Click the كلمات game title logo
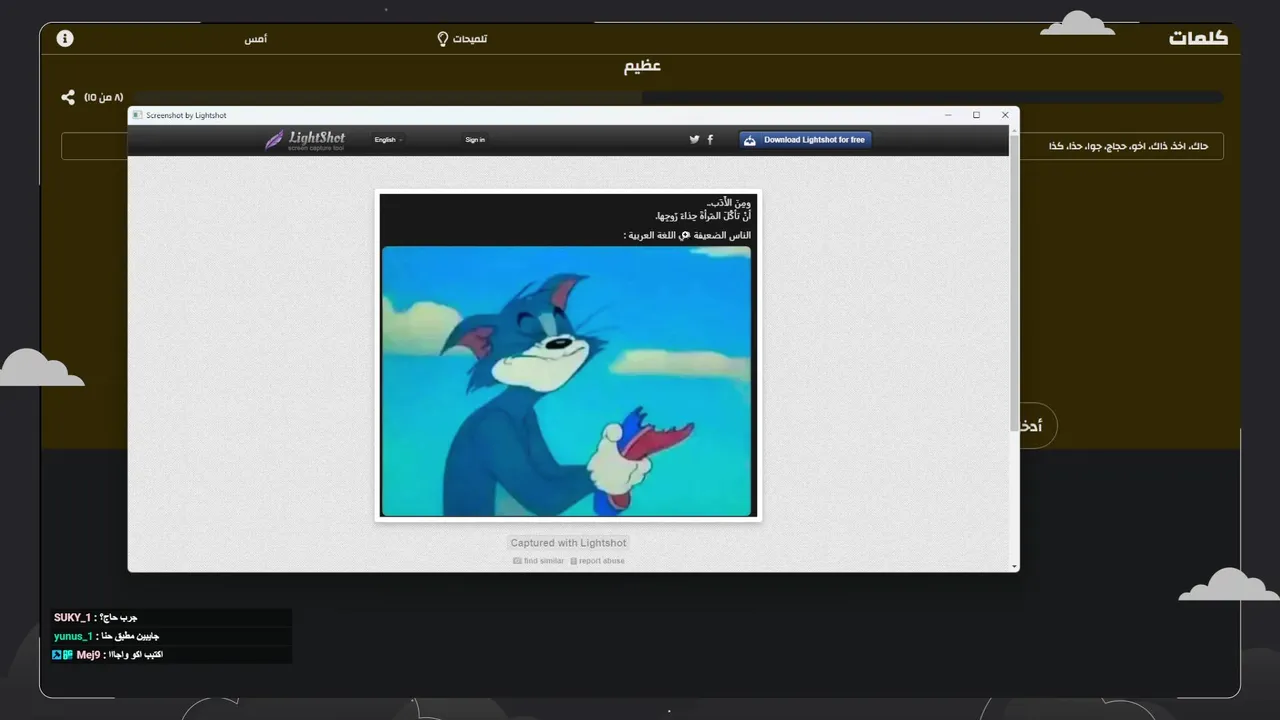Screen dimensions: 1280x720 coord(1198,38)
